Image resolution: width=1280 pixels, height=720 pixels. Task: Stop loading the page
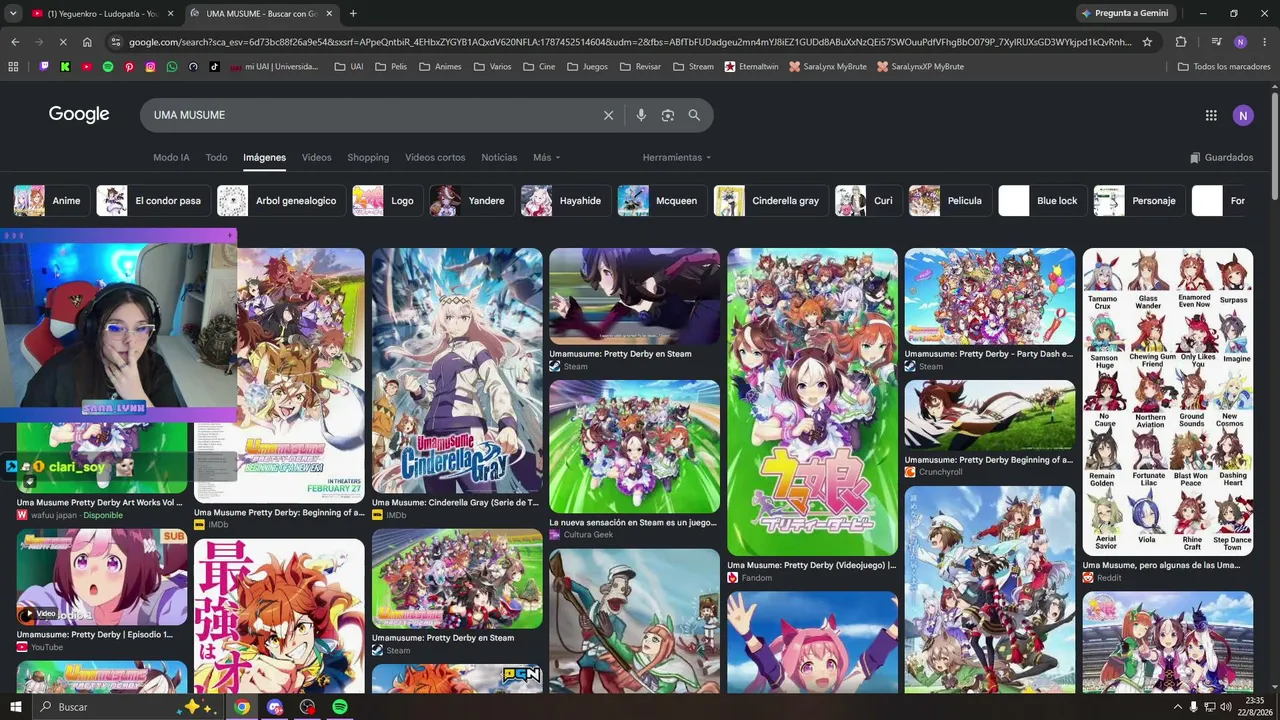(x=62, y=42)
